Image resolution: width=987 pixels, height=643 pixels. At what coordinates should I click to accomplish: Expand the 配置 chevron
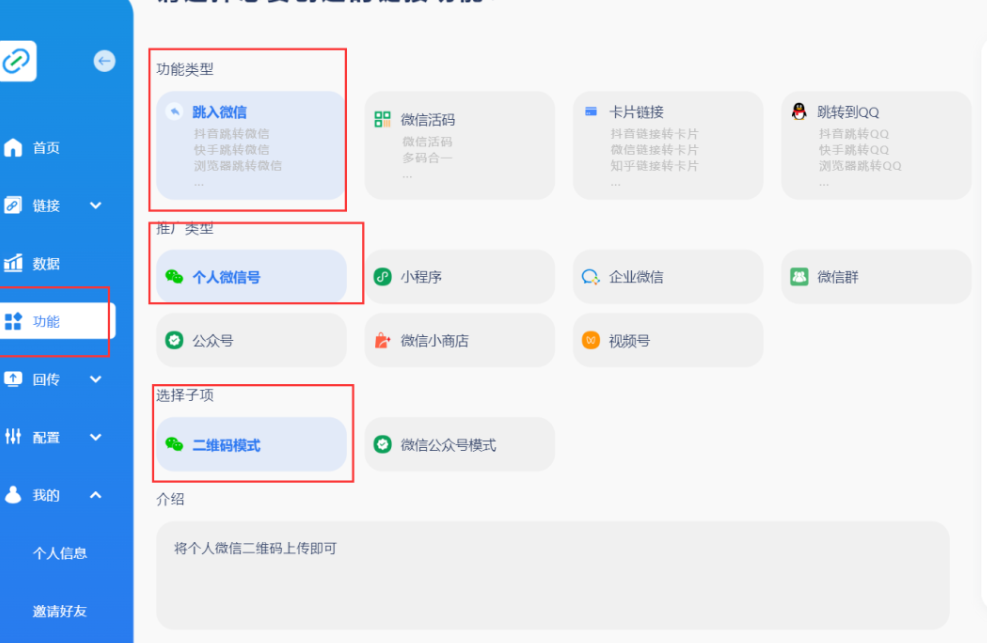coord(96,437)
